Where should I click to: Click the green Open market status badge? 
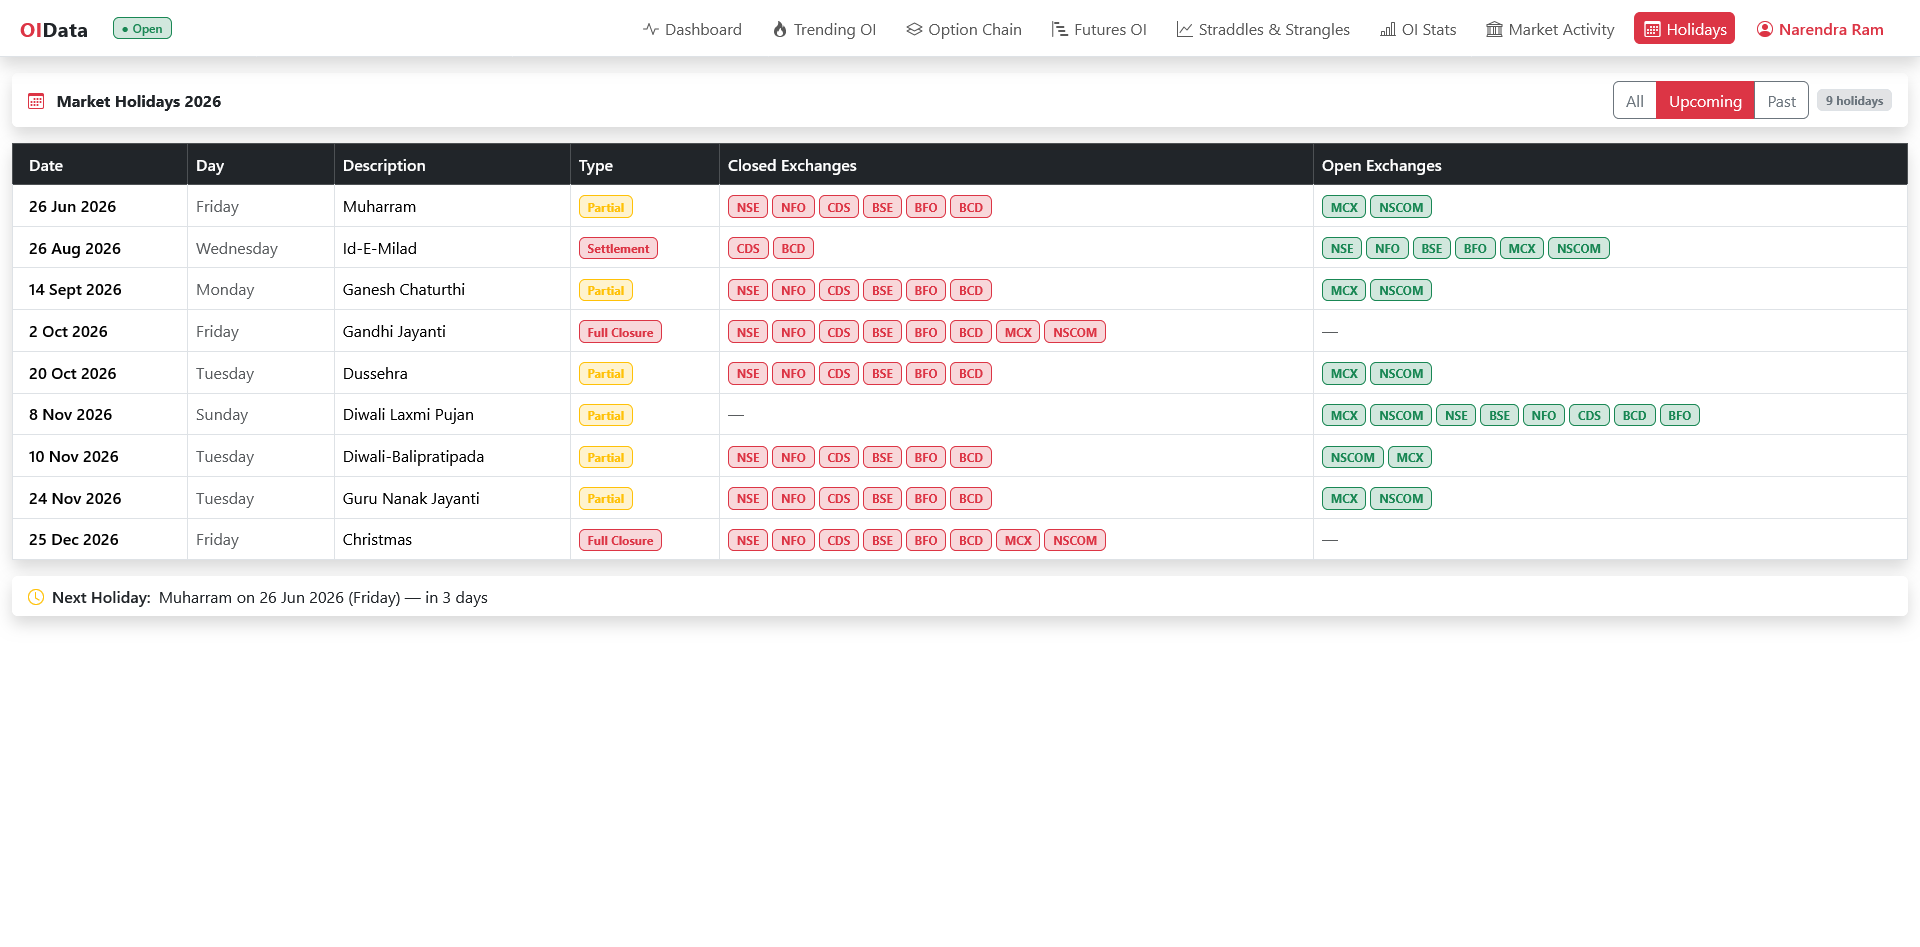tap(142, 29)
